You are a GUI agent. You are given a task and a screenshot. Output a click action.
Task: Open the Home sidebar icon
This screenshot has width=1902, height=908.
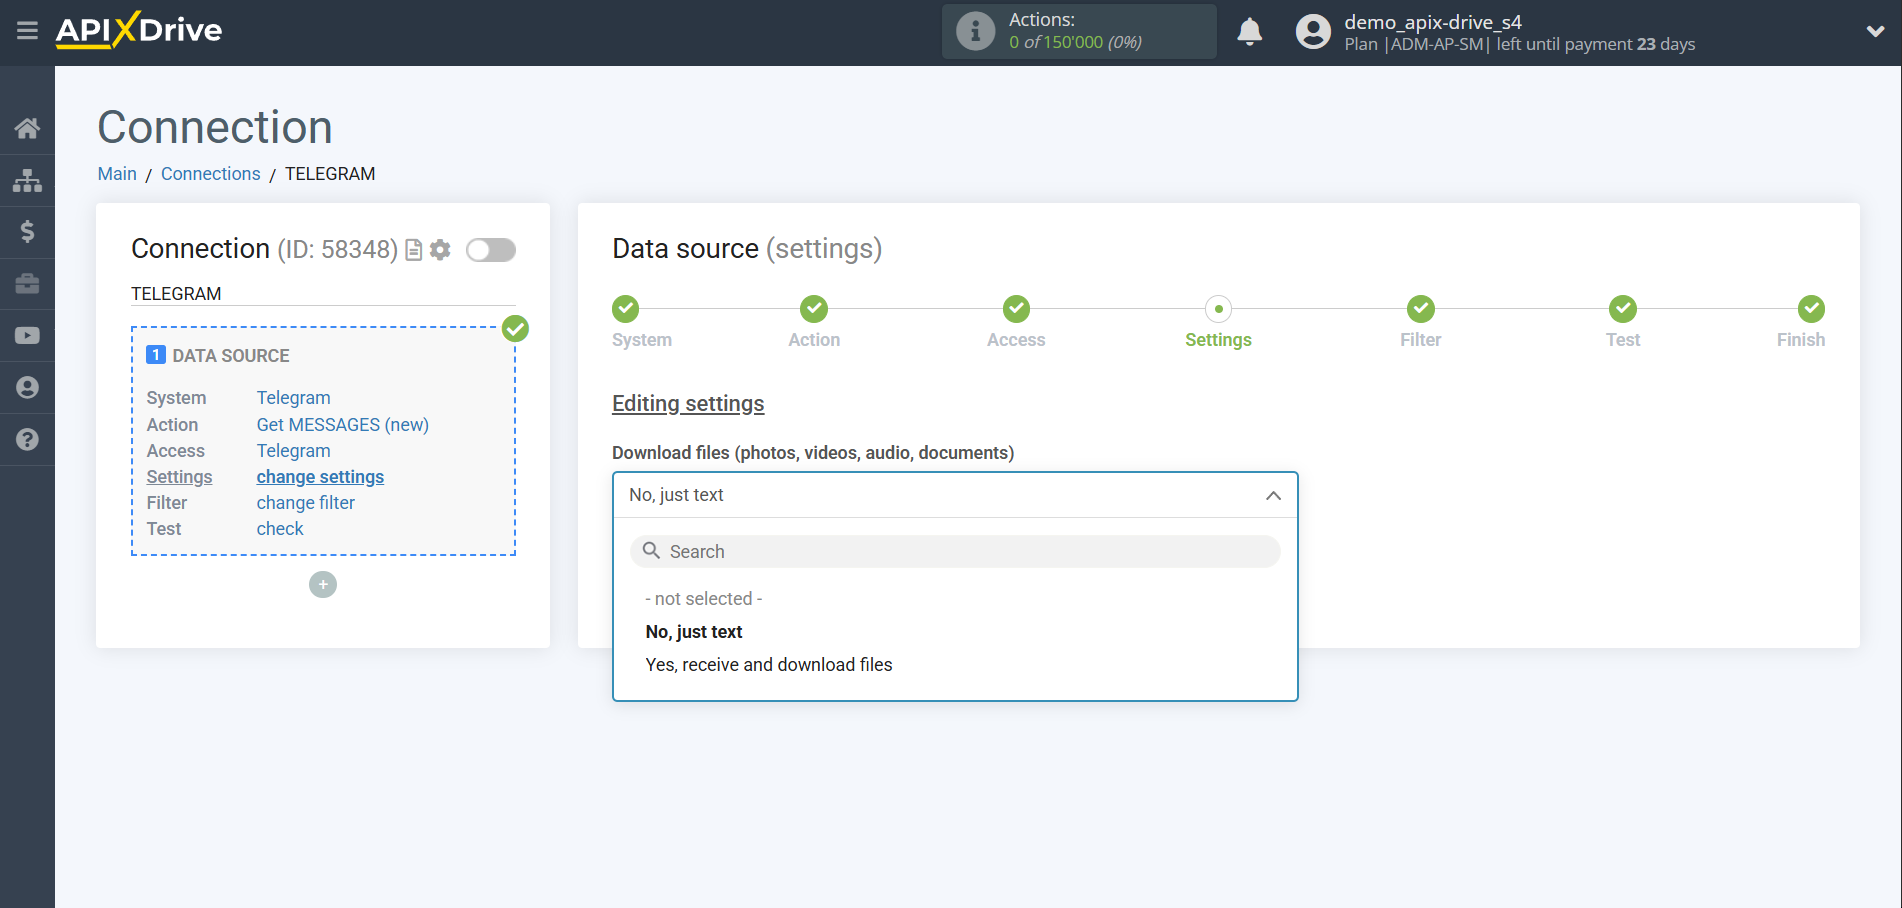pyautogui.click(x=27, y=128)
